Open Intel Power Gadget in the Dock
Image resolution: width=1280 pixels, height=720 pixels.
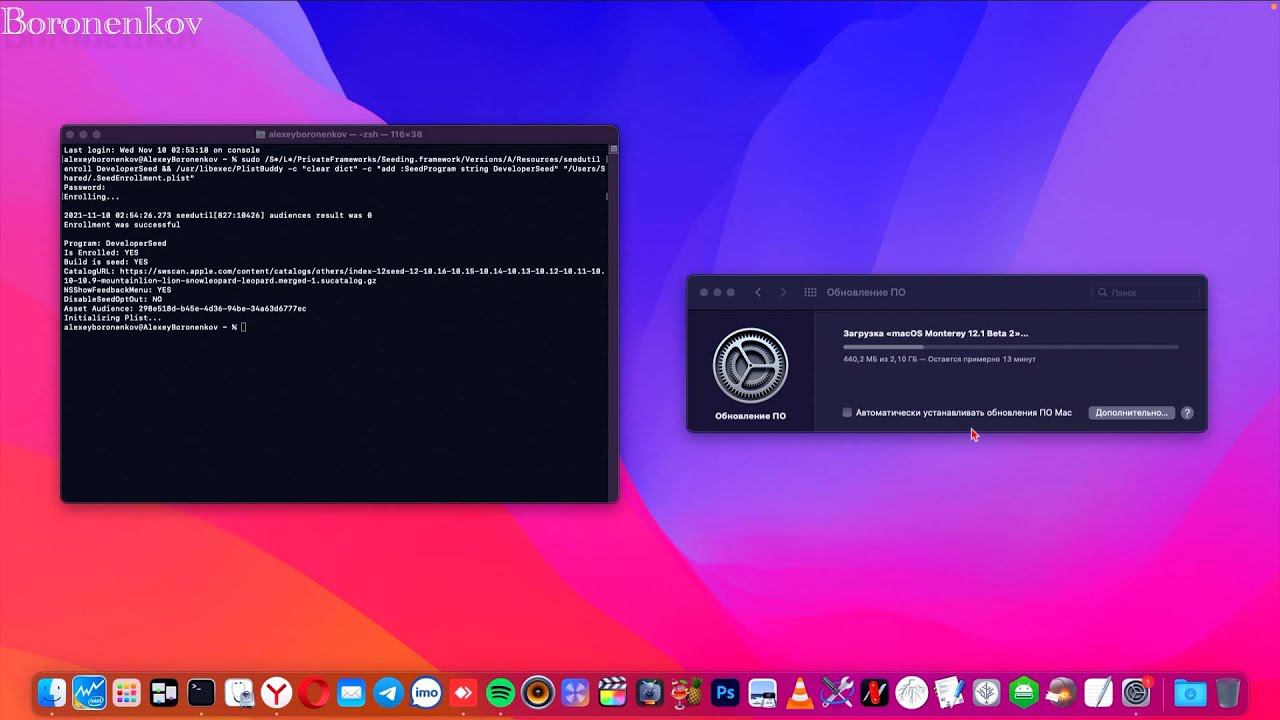pos(89,692)
